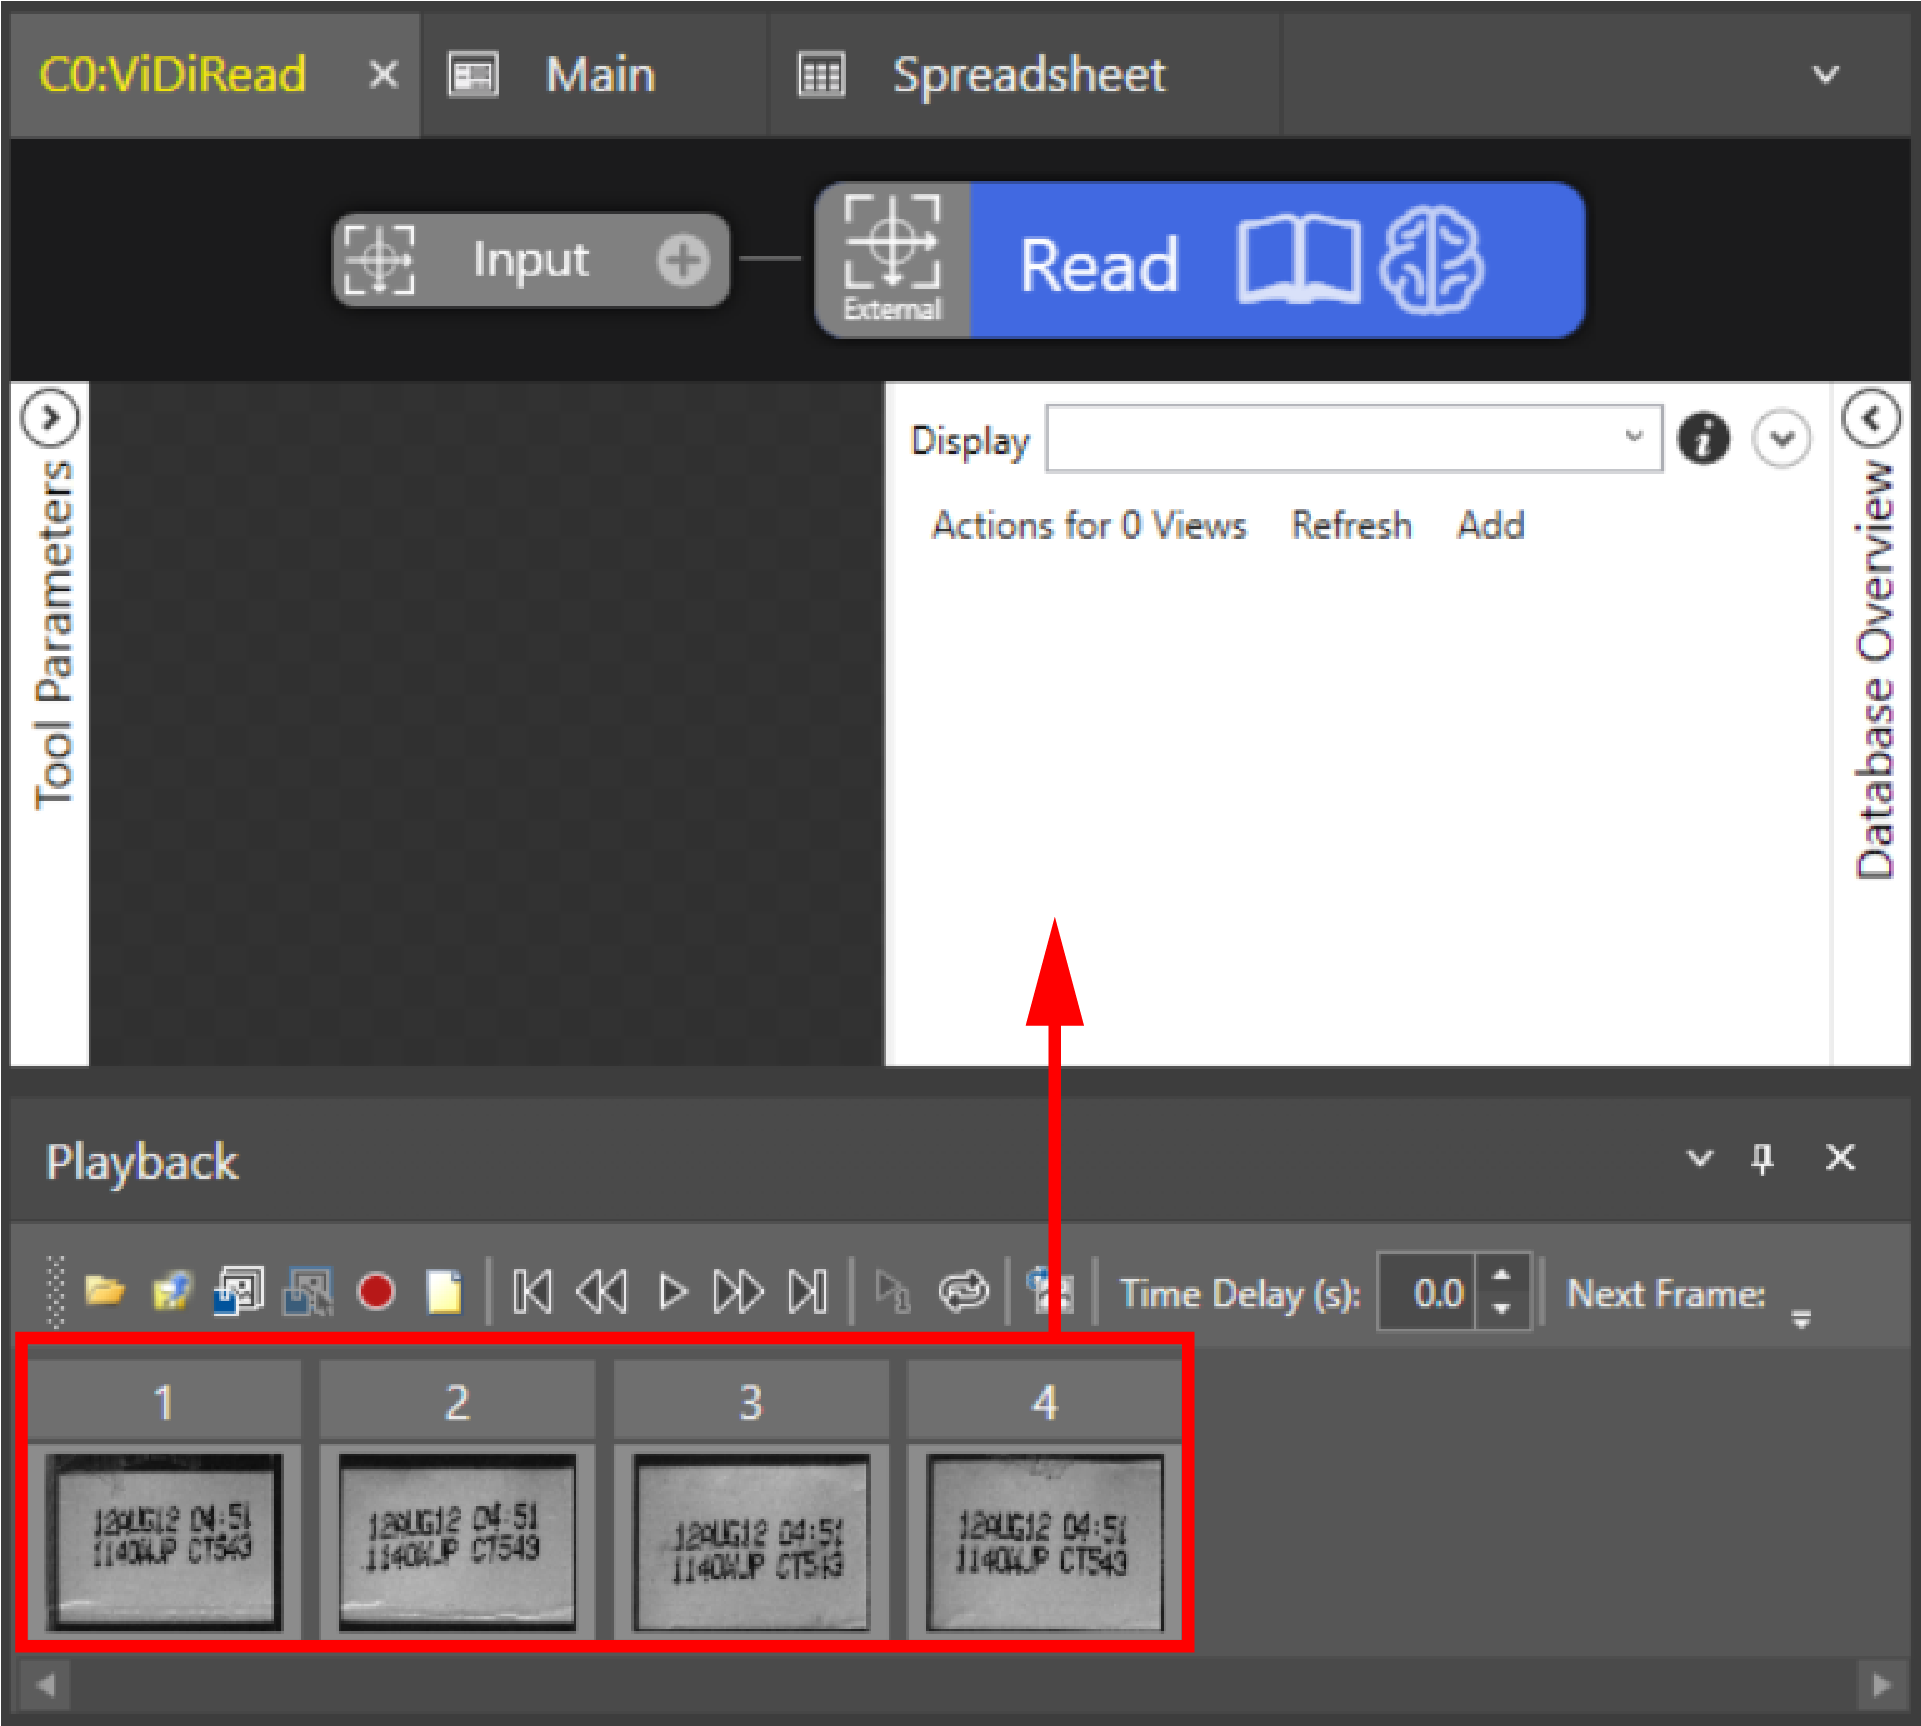
Task: Expand the Database Overview side panel
Action: pyautogui.click(x=1871, y=417)
